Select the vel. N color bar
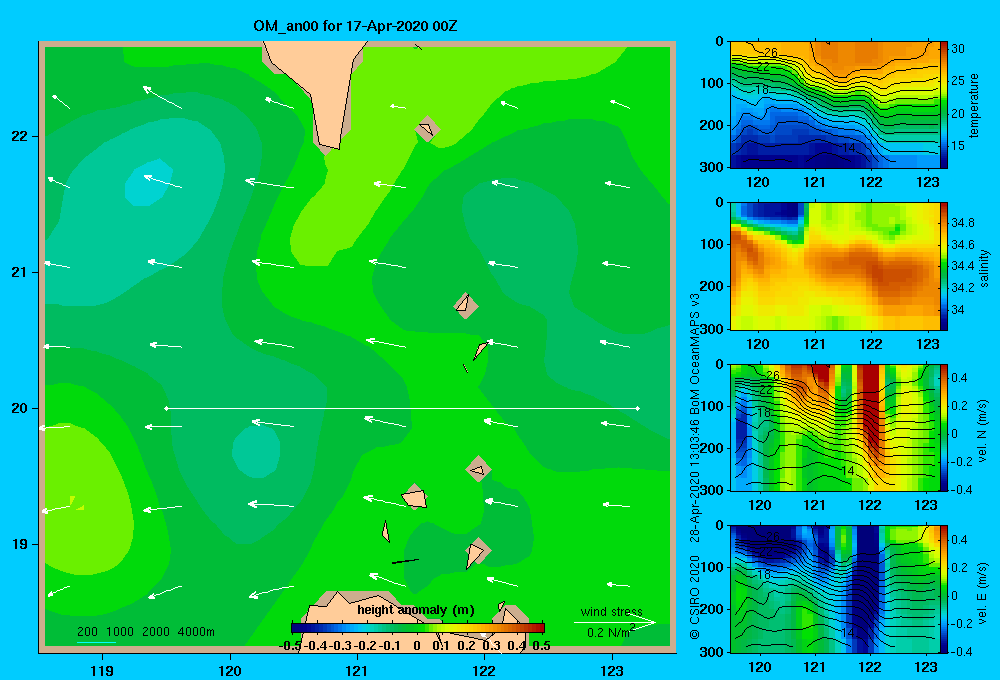The width and height of the screenshot is (1000, 680). pyautogui.click(x=944, y=427)
